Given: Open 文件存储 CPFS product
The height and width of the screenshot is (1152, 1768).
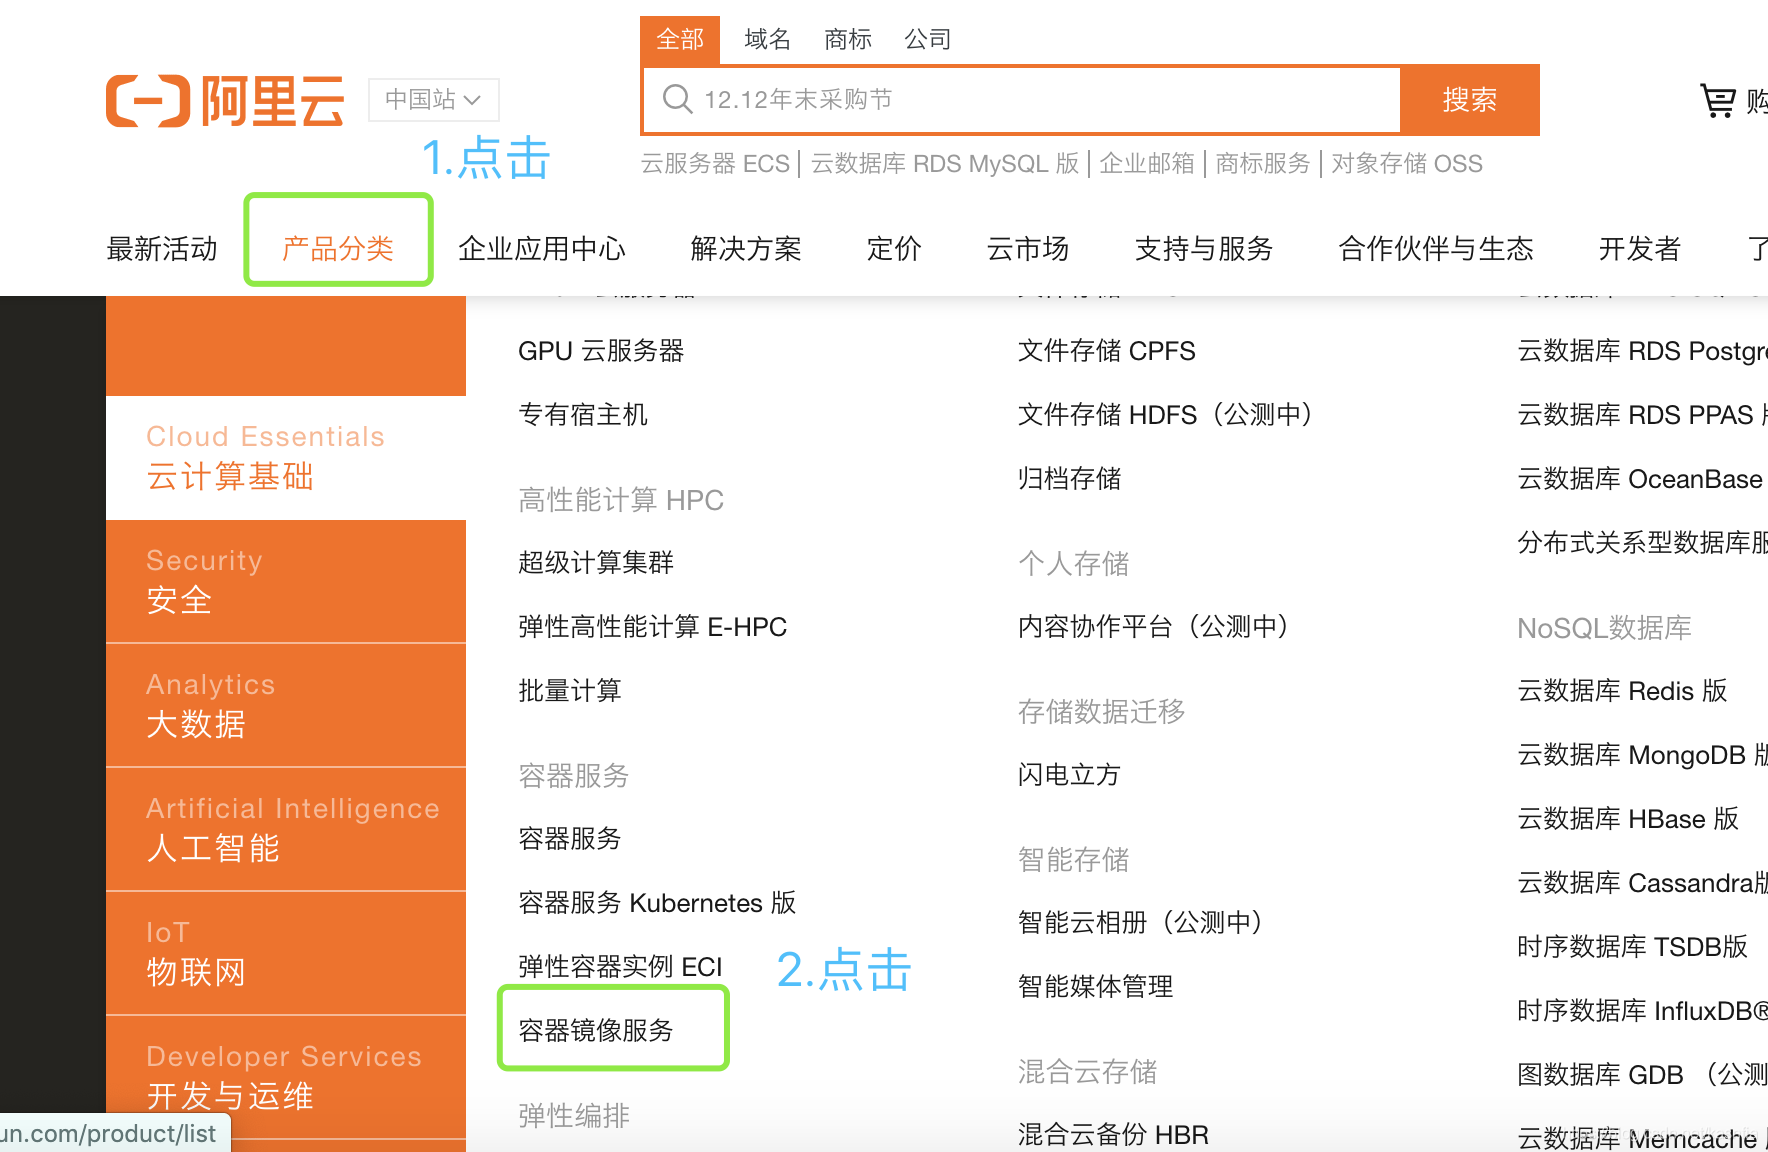Looking at the screenshot, I should [1106, 351].
